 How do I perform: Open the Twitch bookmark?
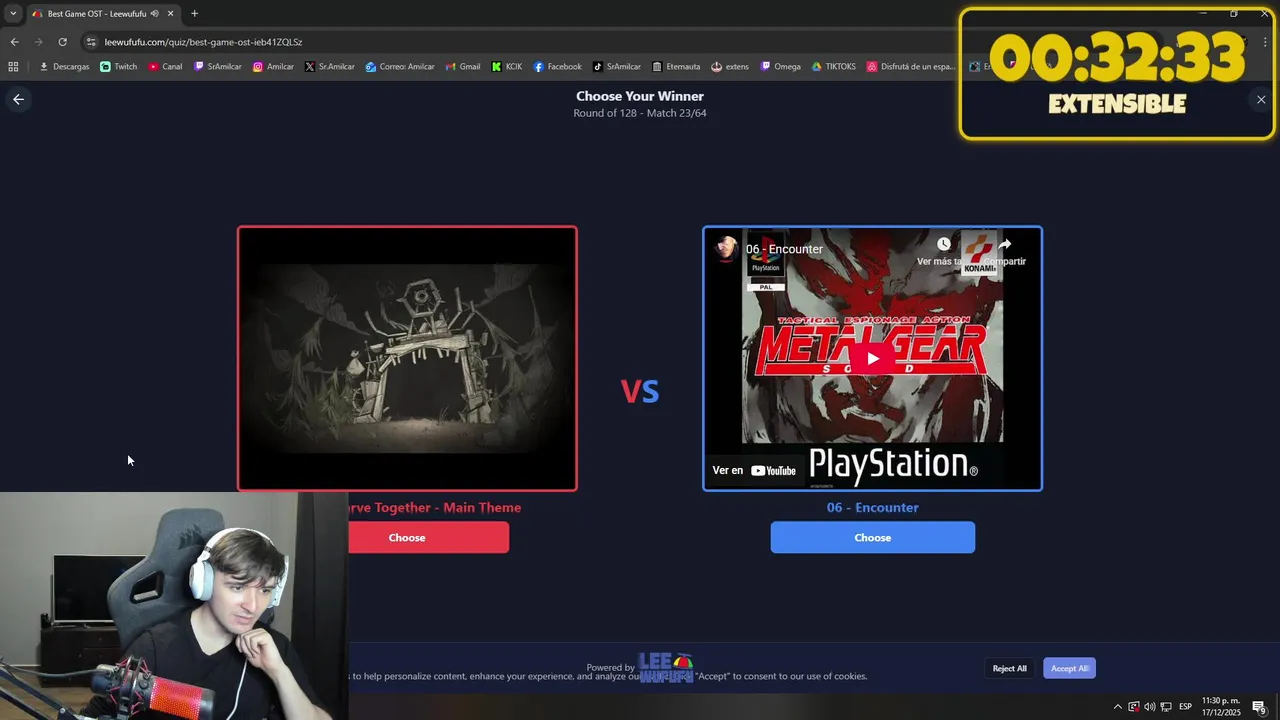(119, 67)
